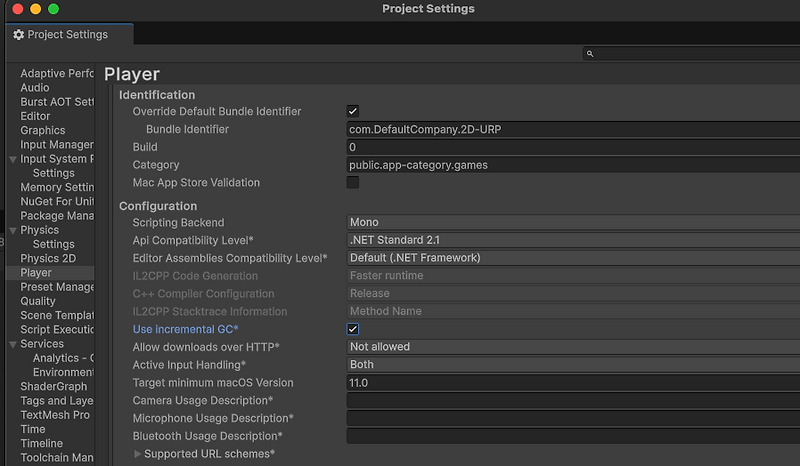Select Quality in settings sidebar

[x=38, y=301]
